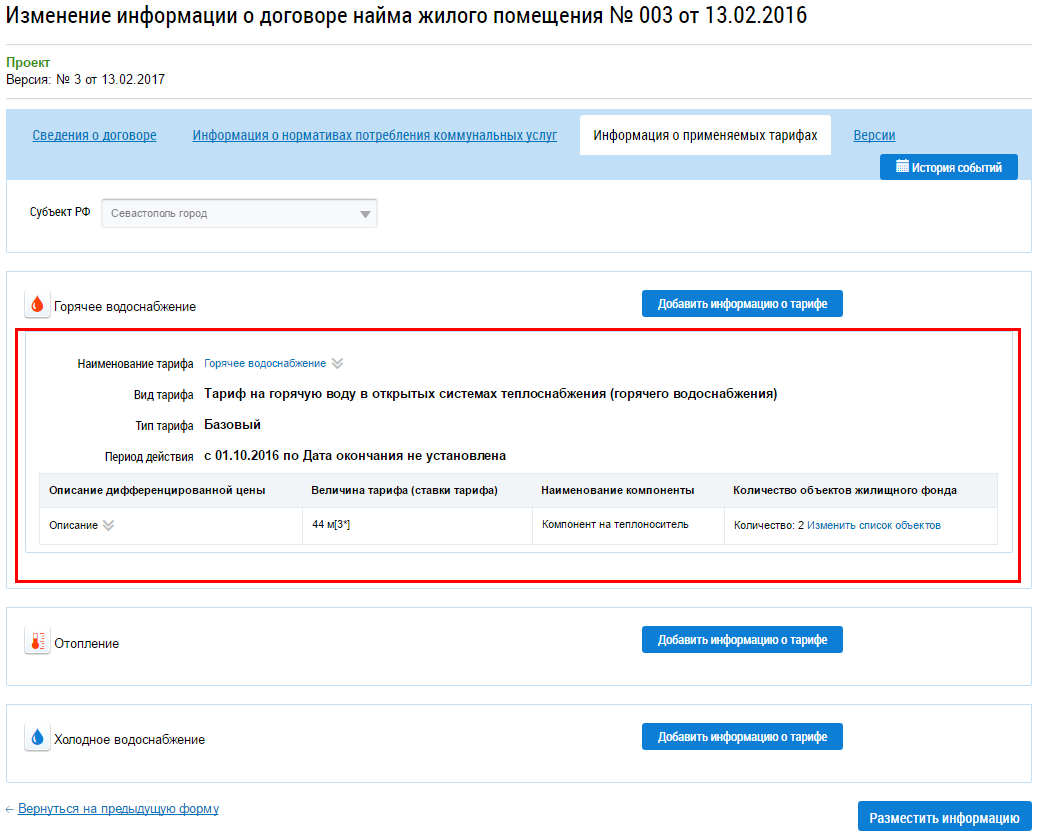Image resolution: width=1042 pixels, height=836 pixels.
Task: Click the Изменить список объектов link
Action: coord(873,525)
